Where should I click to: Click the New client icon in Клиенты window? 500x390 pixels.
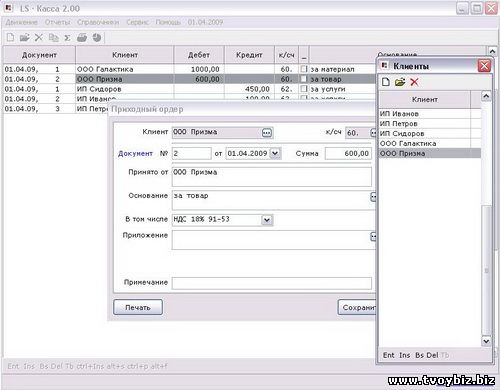tap(386, 82)
